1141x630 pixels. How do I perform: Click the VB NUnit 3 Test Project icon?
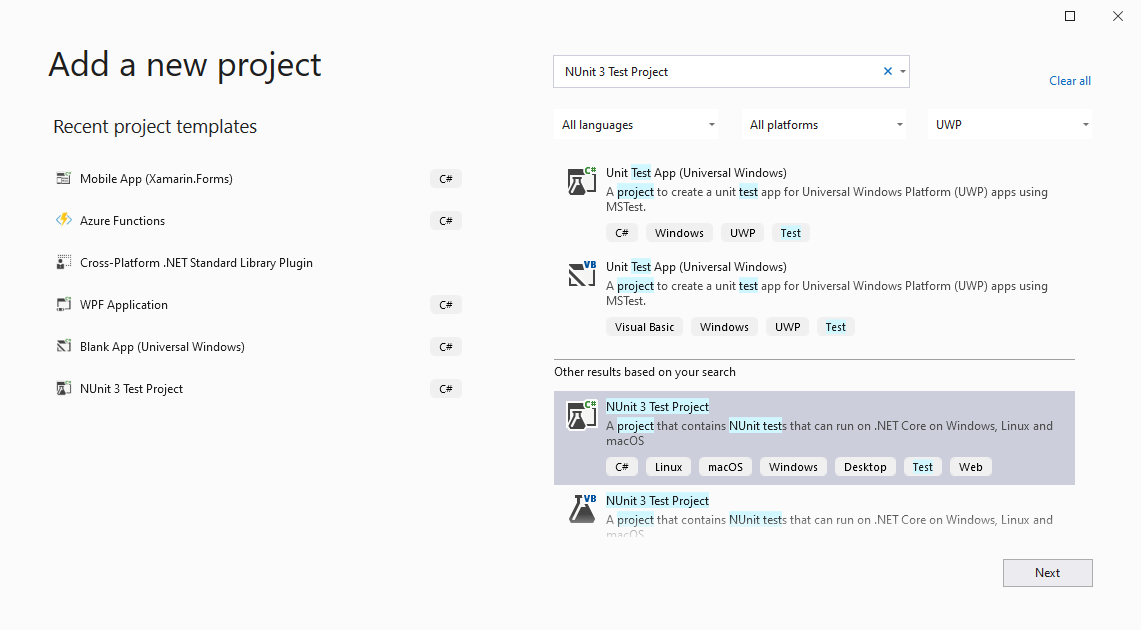tap(581, 509)
